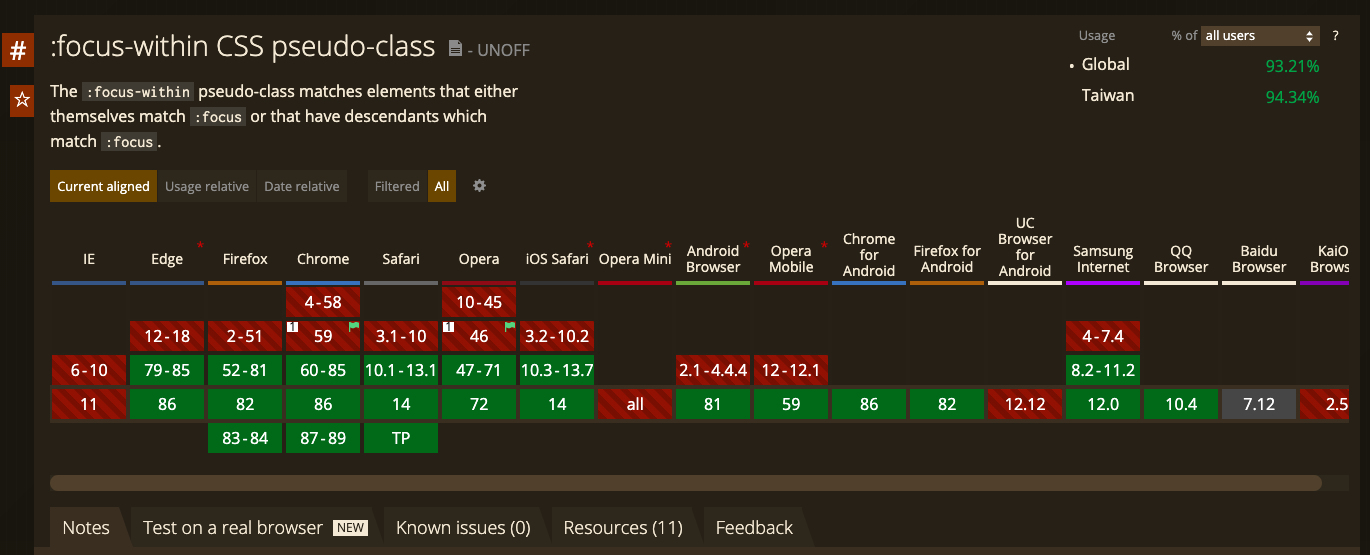Click the hash permalink icon
The height and width of the screenshot is (555, 1370).
[x=18, y=50]
